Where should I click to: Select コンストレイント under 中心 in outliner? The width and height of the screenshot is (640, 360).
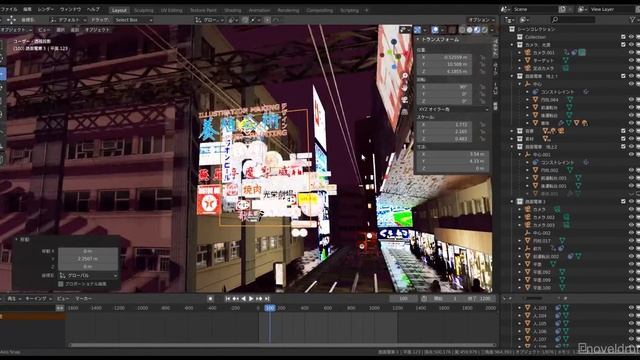(x=557, y=92)
